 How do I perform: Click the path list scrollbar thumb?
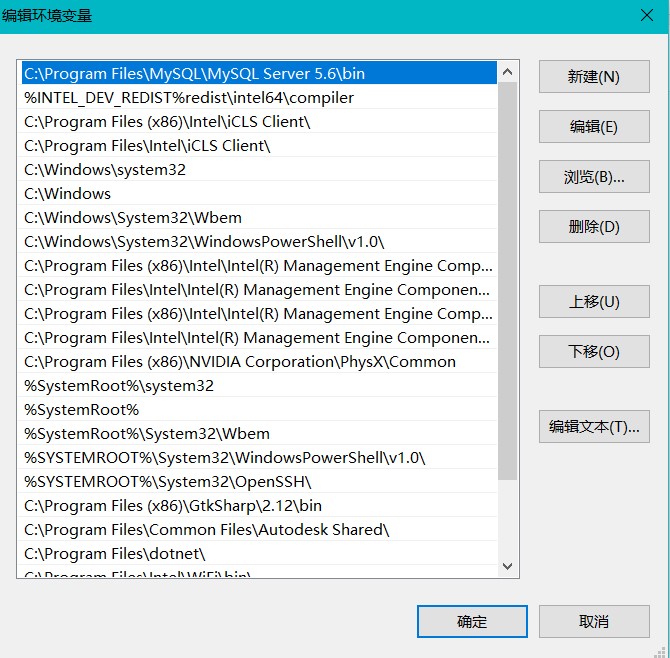(x=508, y=281)
